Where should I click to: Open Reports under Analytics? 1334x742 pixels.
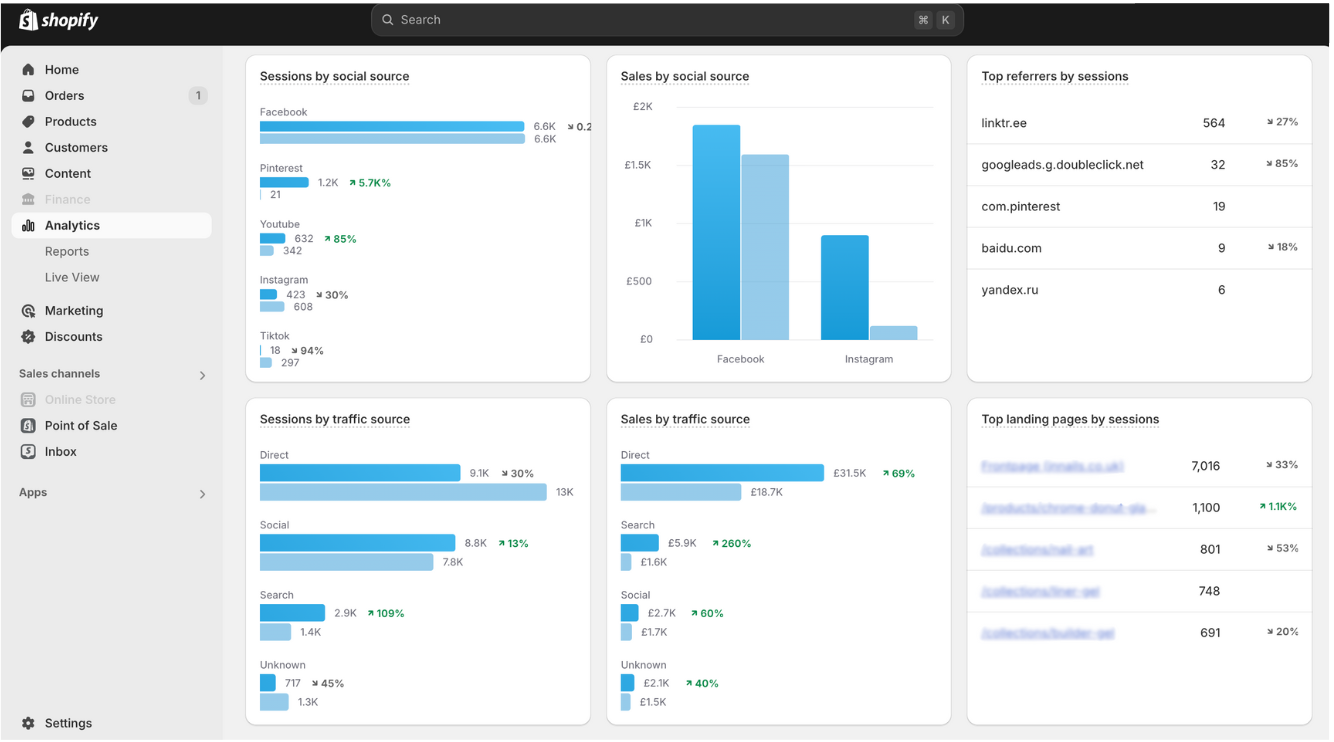[67, 252]
